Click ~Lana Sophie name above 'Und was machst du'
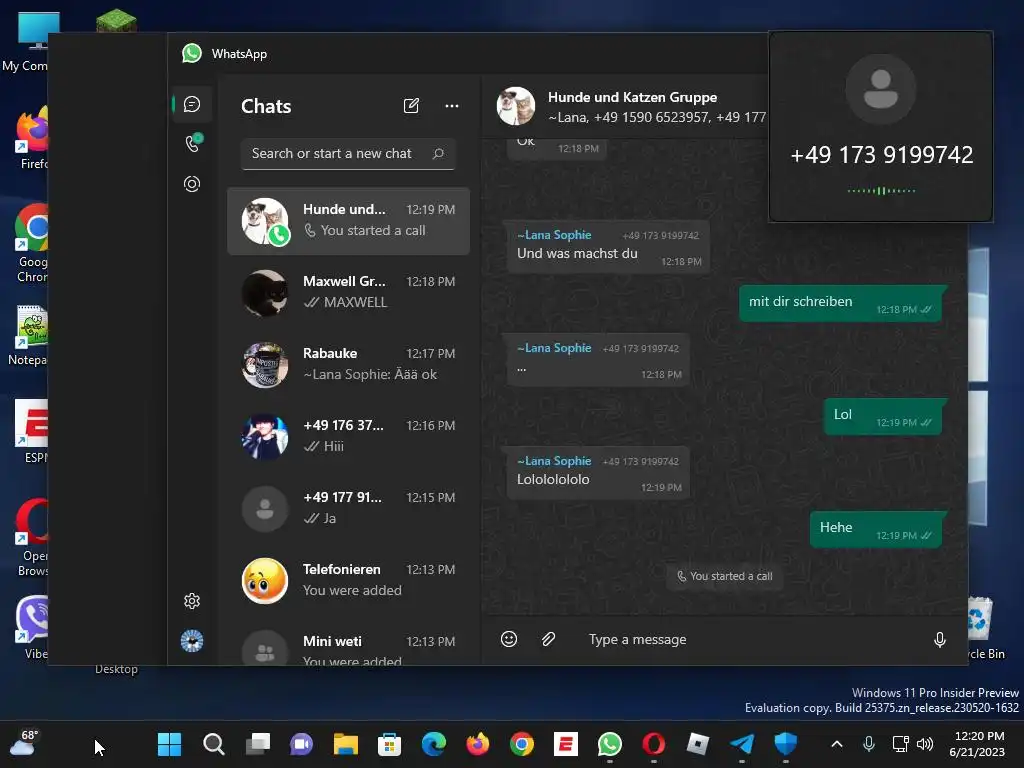The height and width of the screenshot is (768, 1024). pyautogui.click(x=554, y=235)
